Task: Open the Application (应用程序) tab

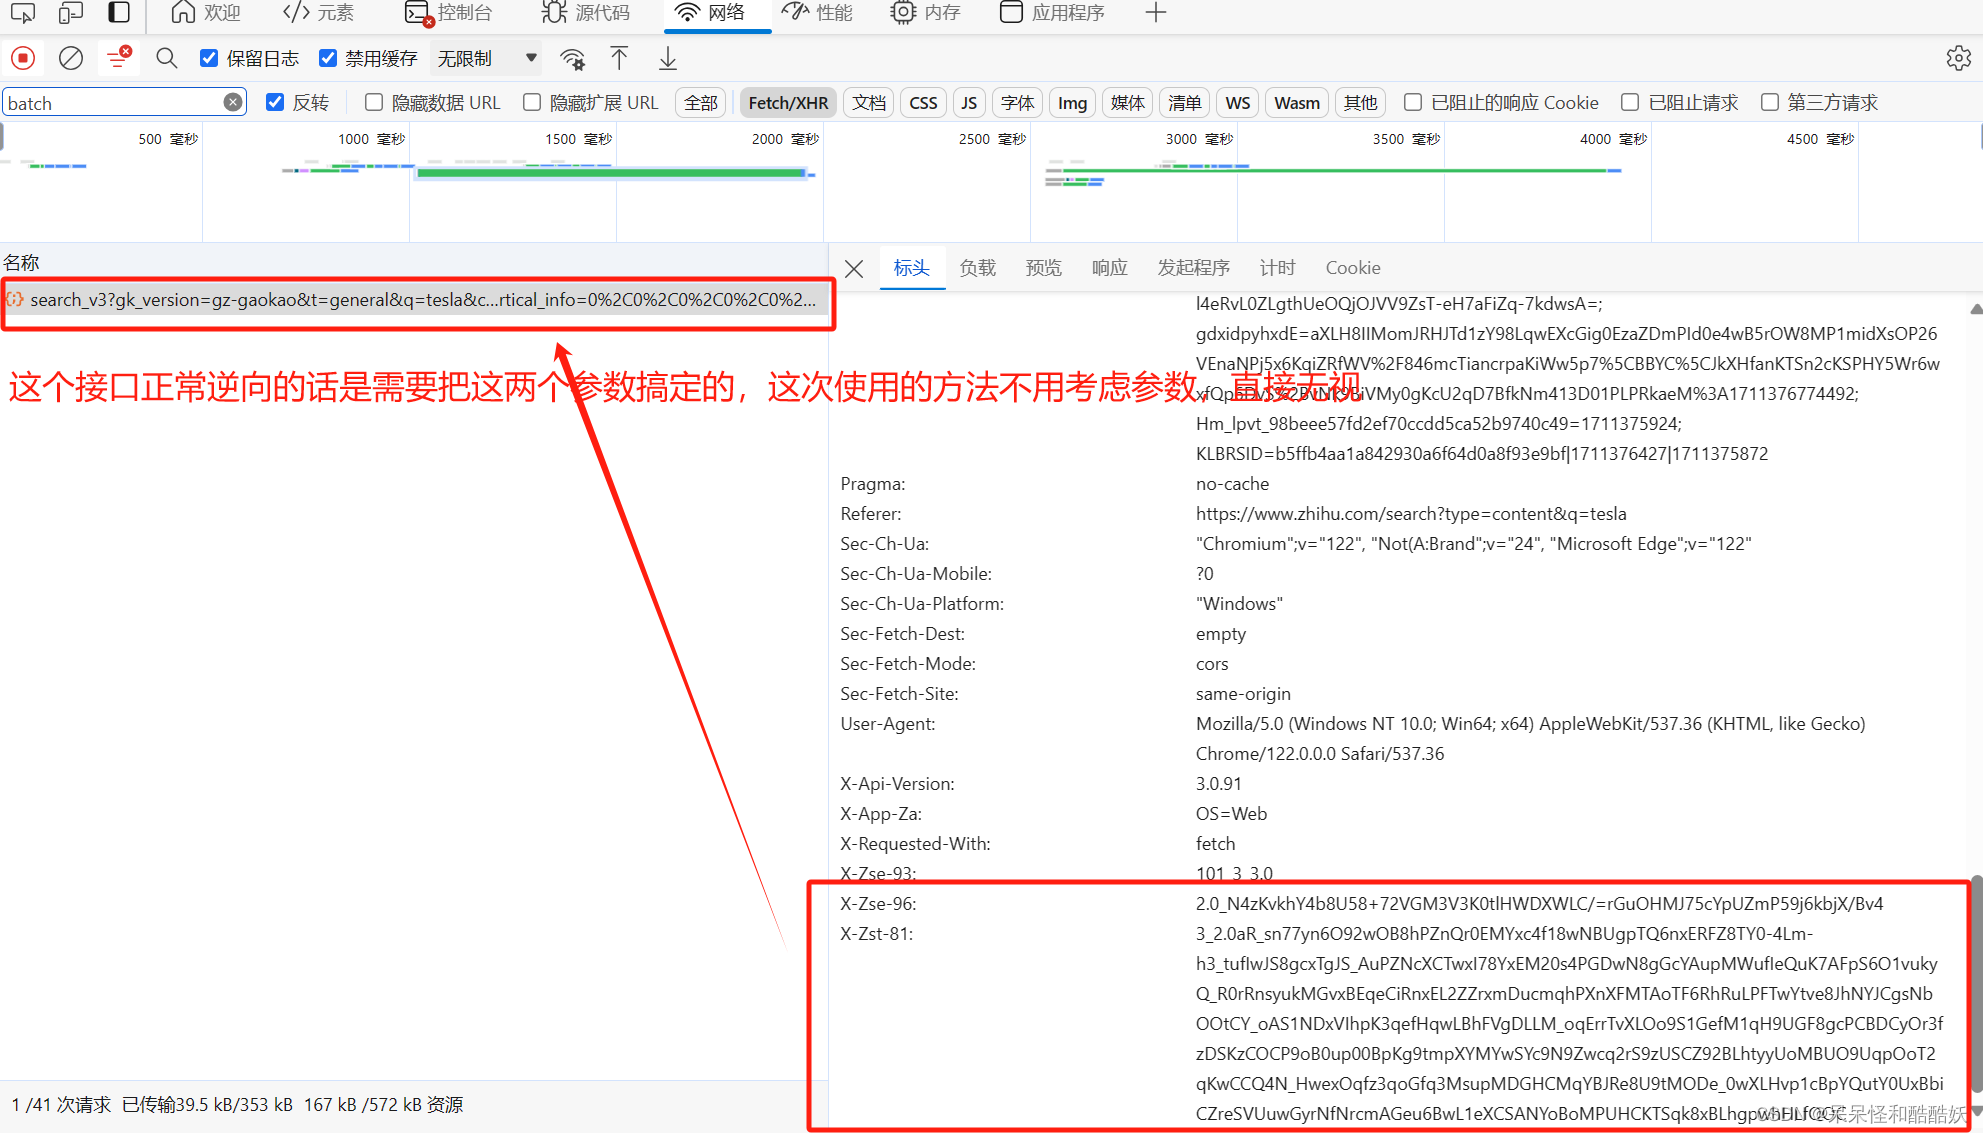Action: tap(1053, 12)
